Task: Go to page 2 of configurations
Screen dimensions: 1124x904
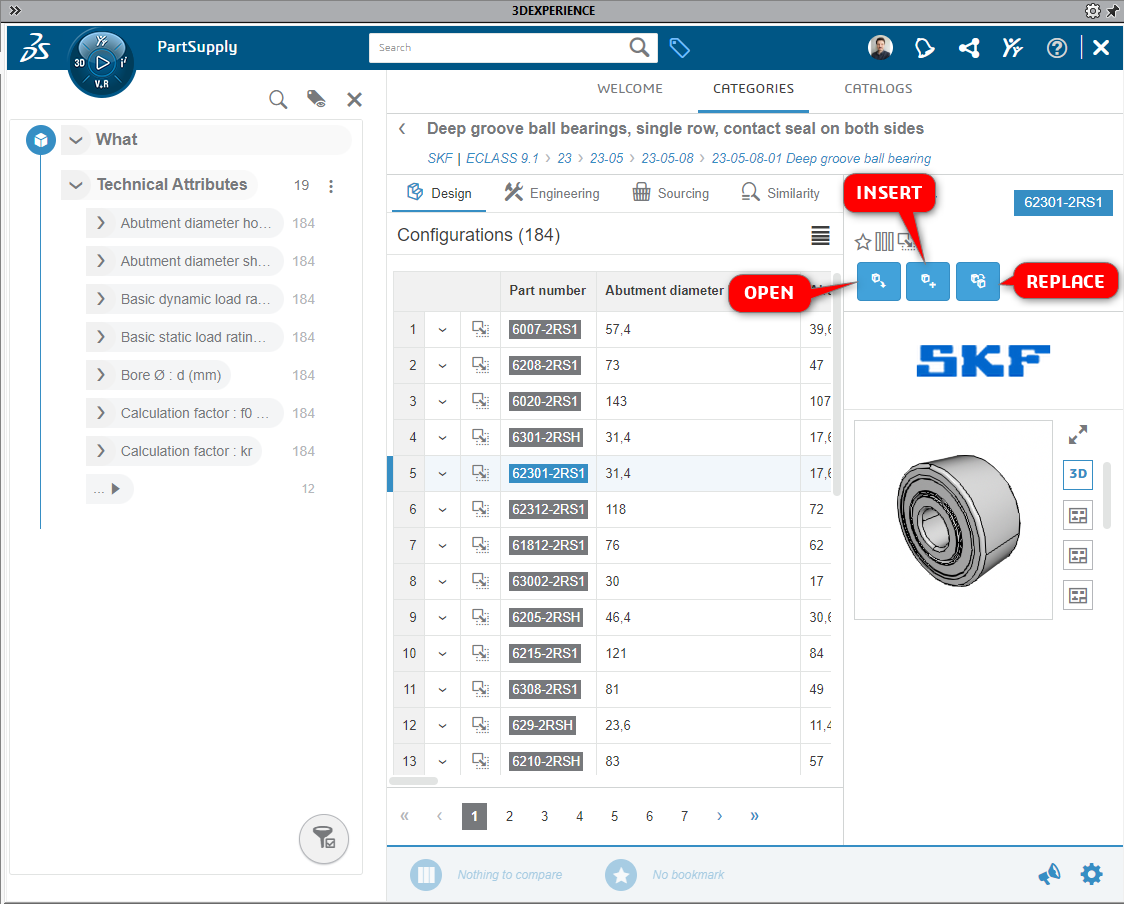Action: tap(509, 816)
